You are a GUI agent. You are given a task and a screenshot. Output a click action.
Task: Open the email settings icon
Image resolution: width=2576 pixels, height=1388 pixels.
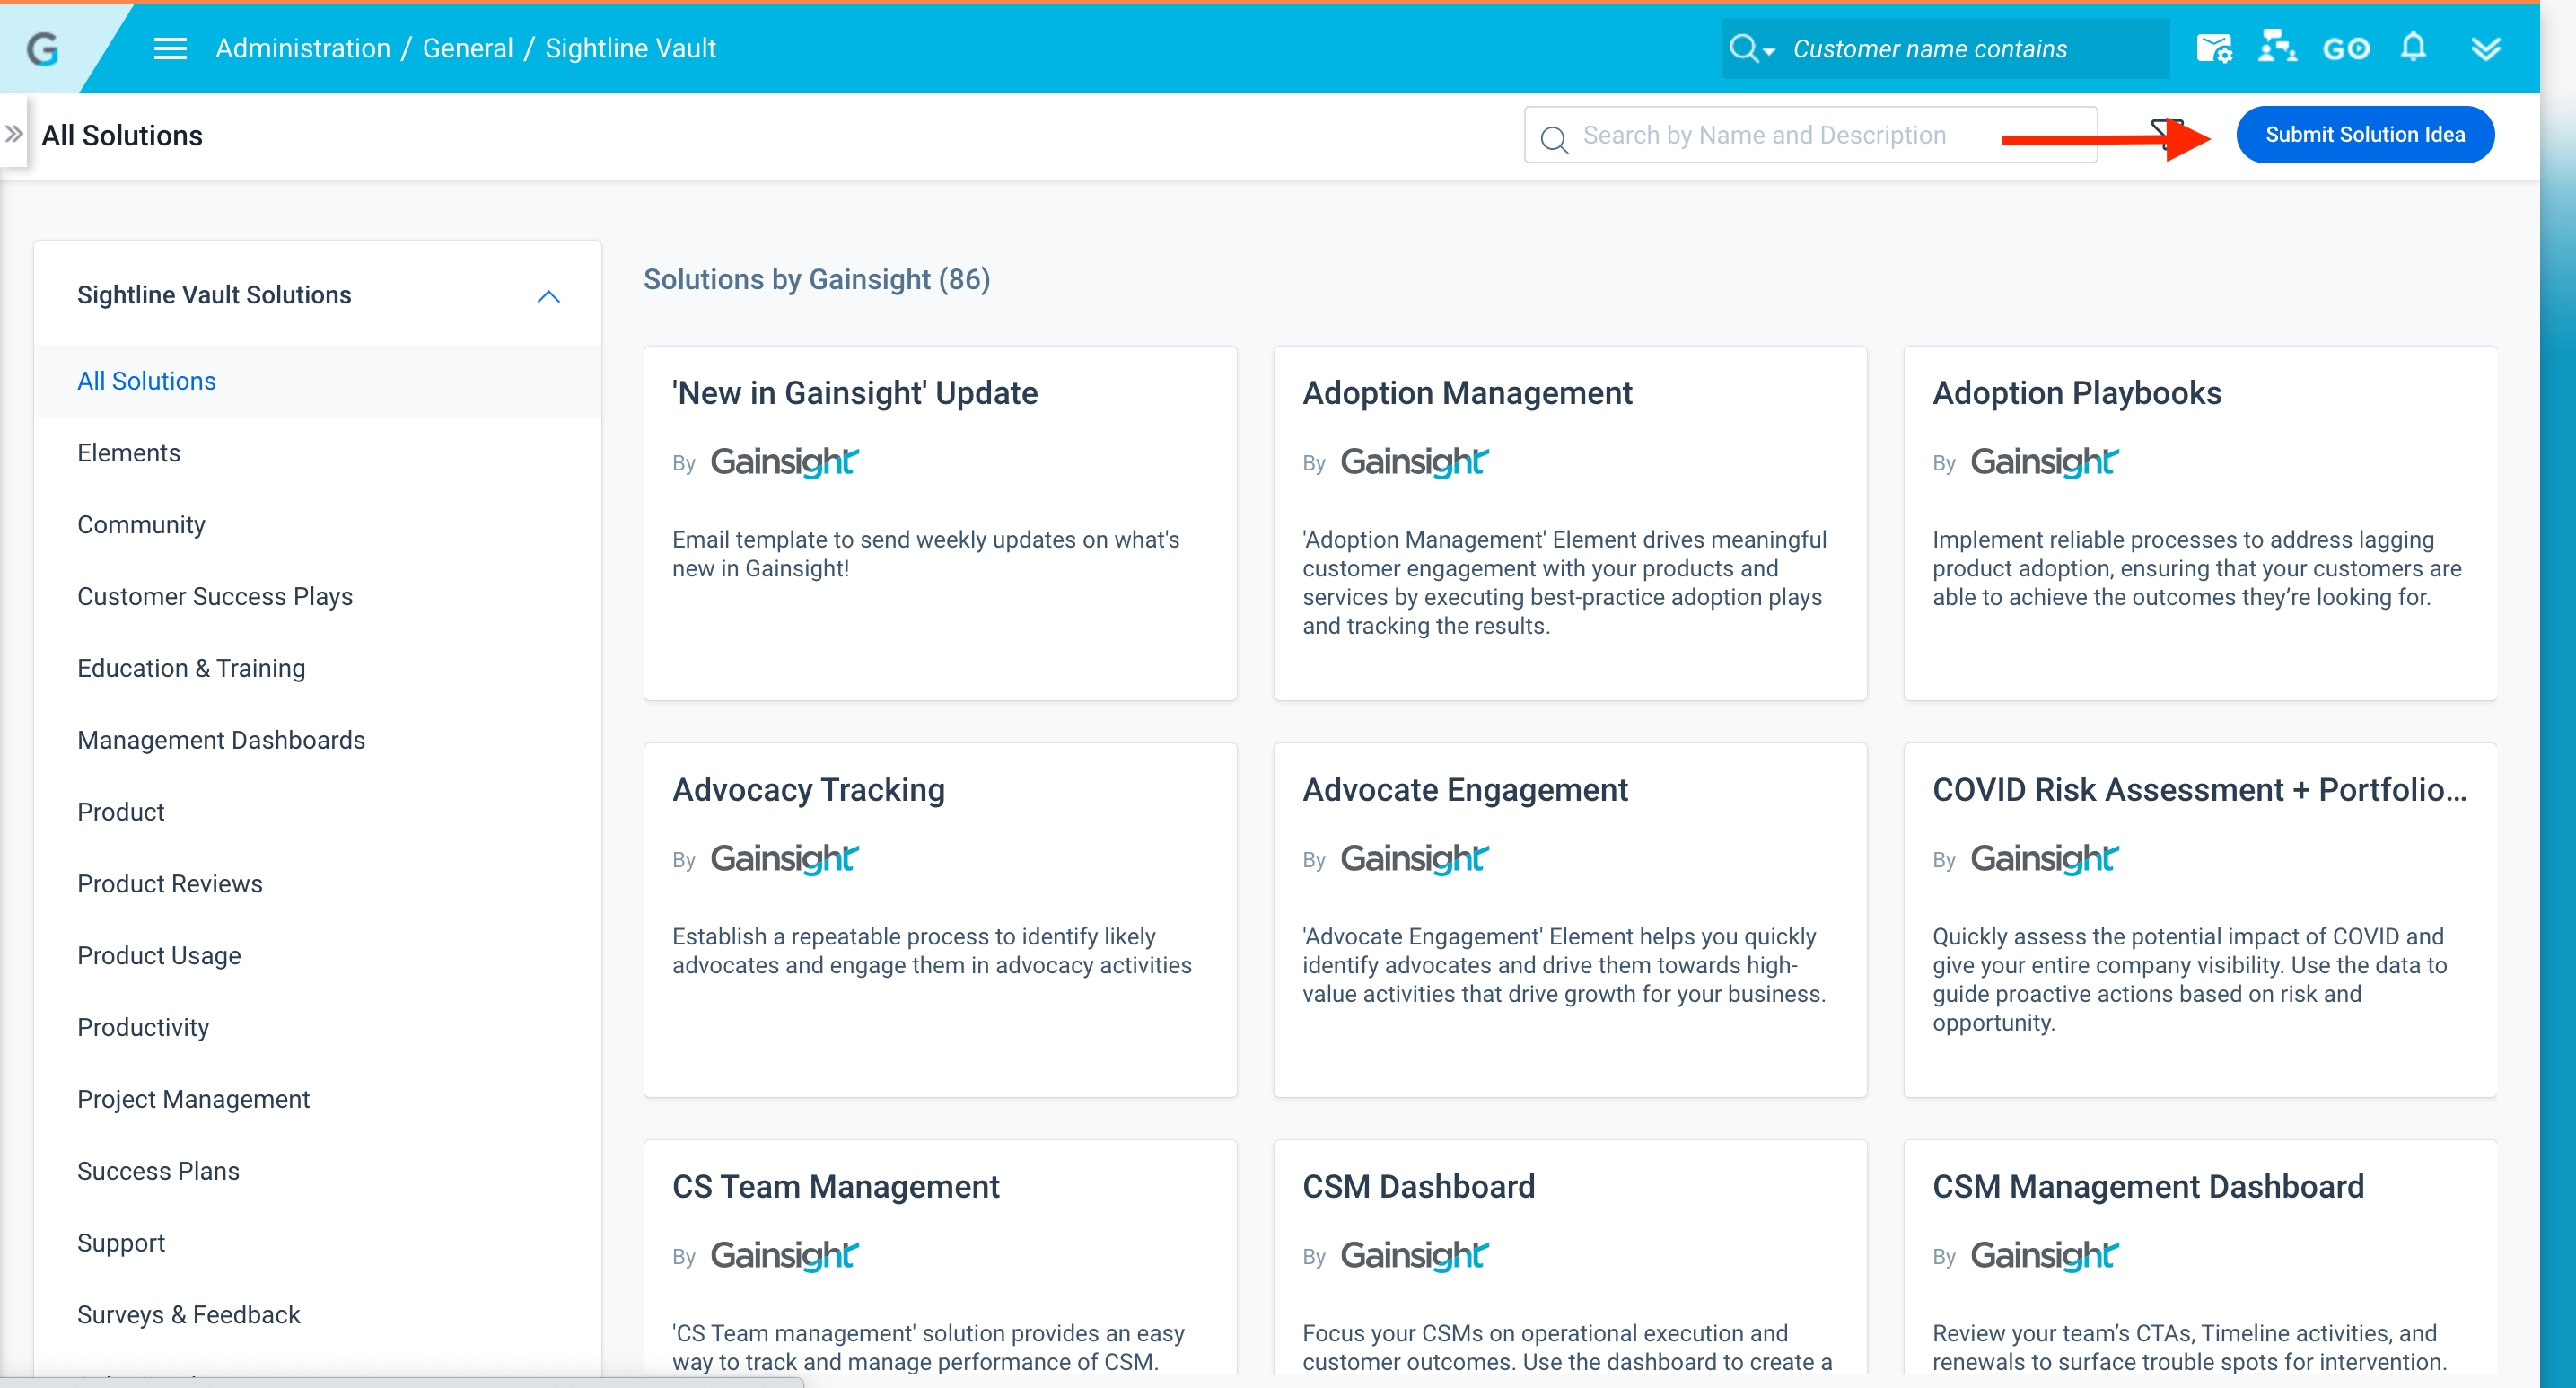click(2214, 48)
